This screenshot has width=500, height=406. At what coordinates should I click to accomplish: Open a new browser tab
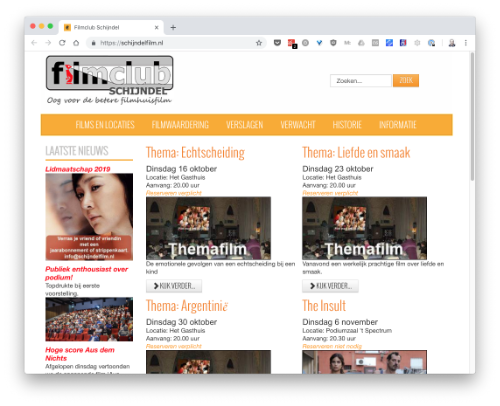click(x=173, y=27)
